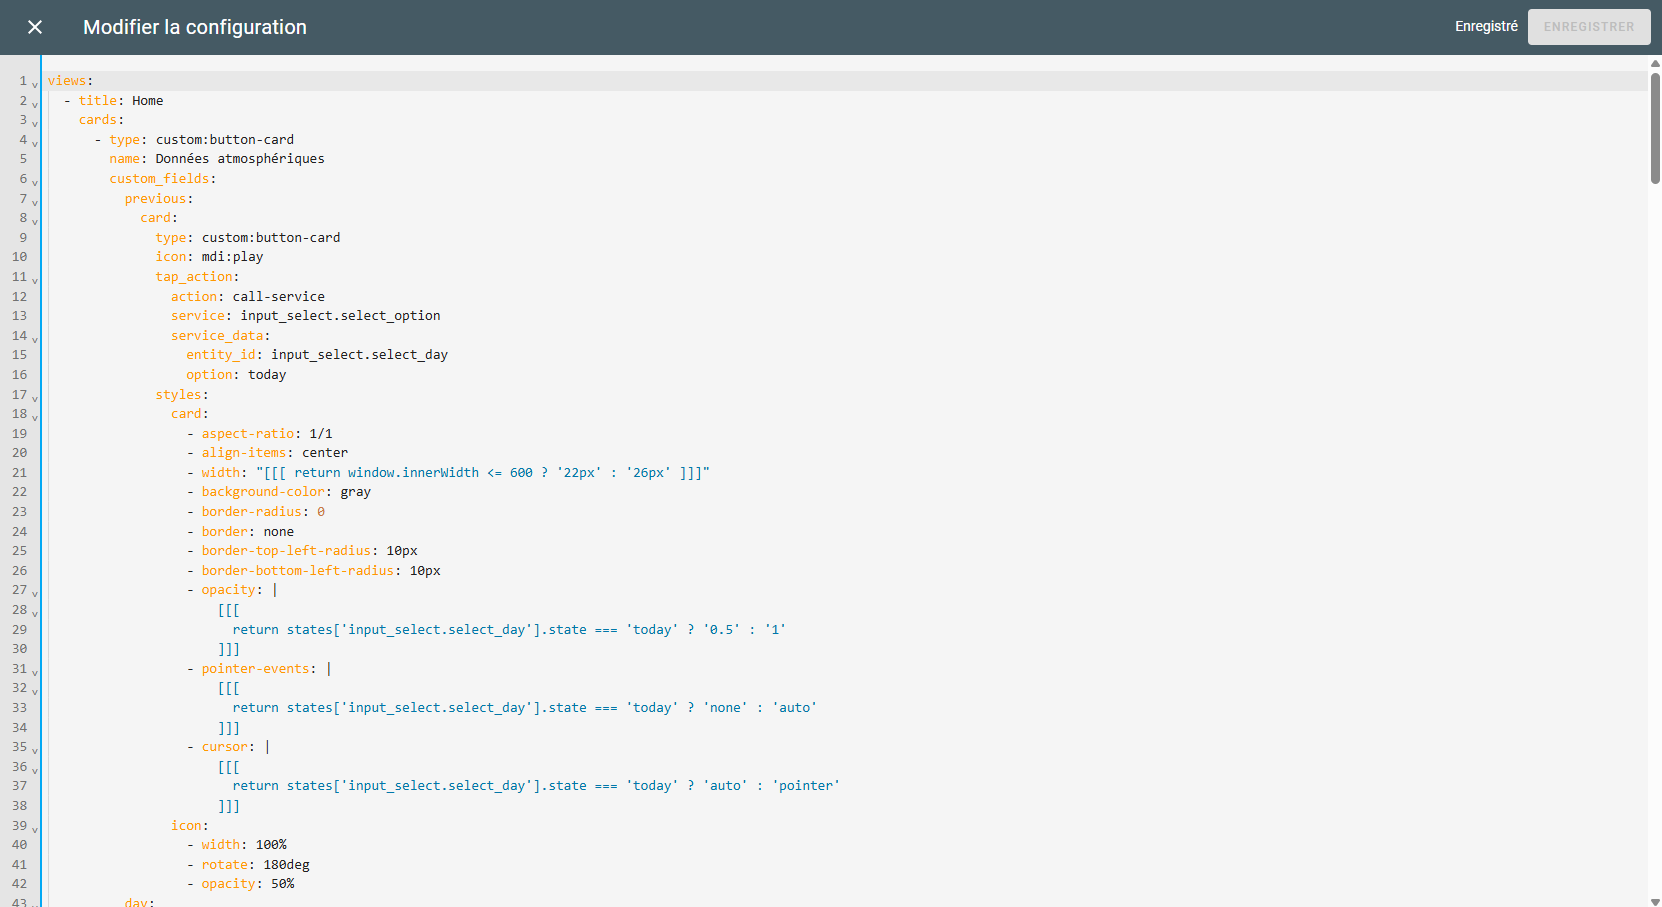This screenshot has width=1662, height=907.
Task: Click the text 'Données atmosphériques'
Action: tap(240, 159)
